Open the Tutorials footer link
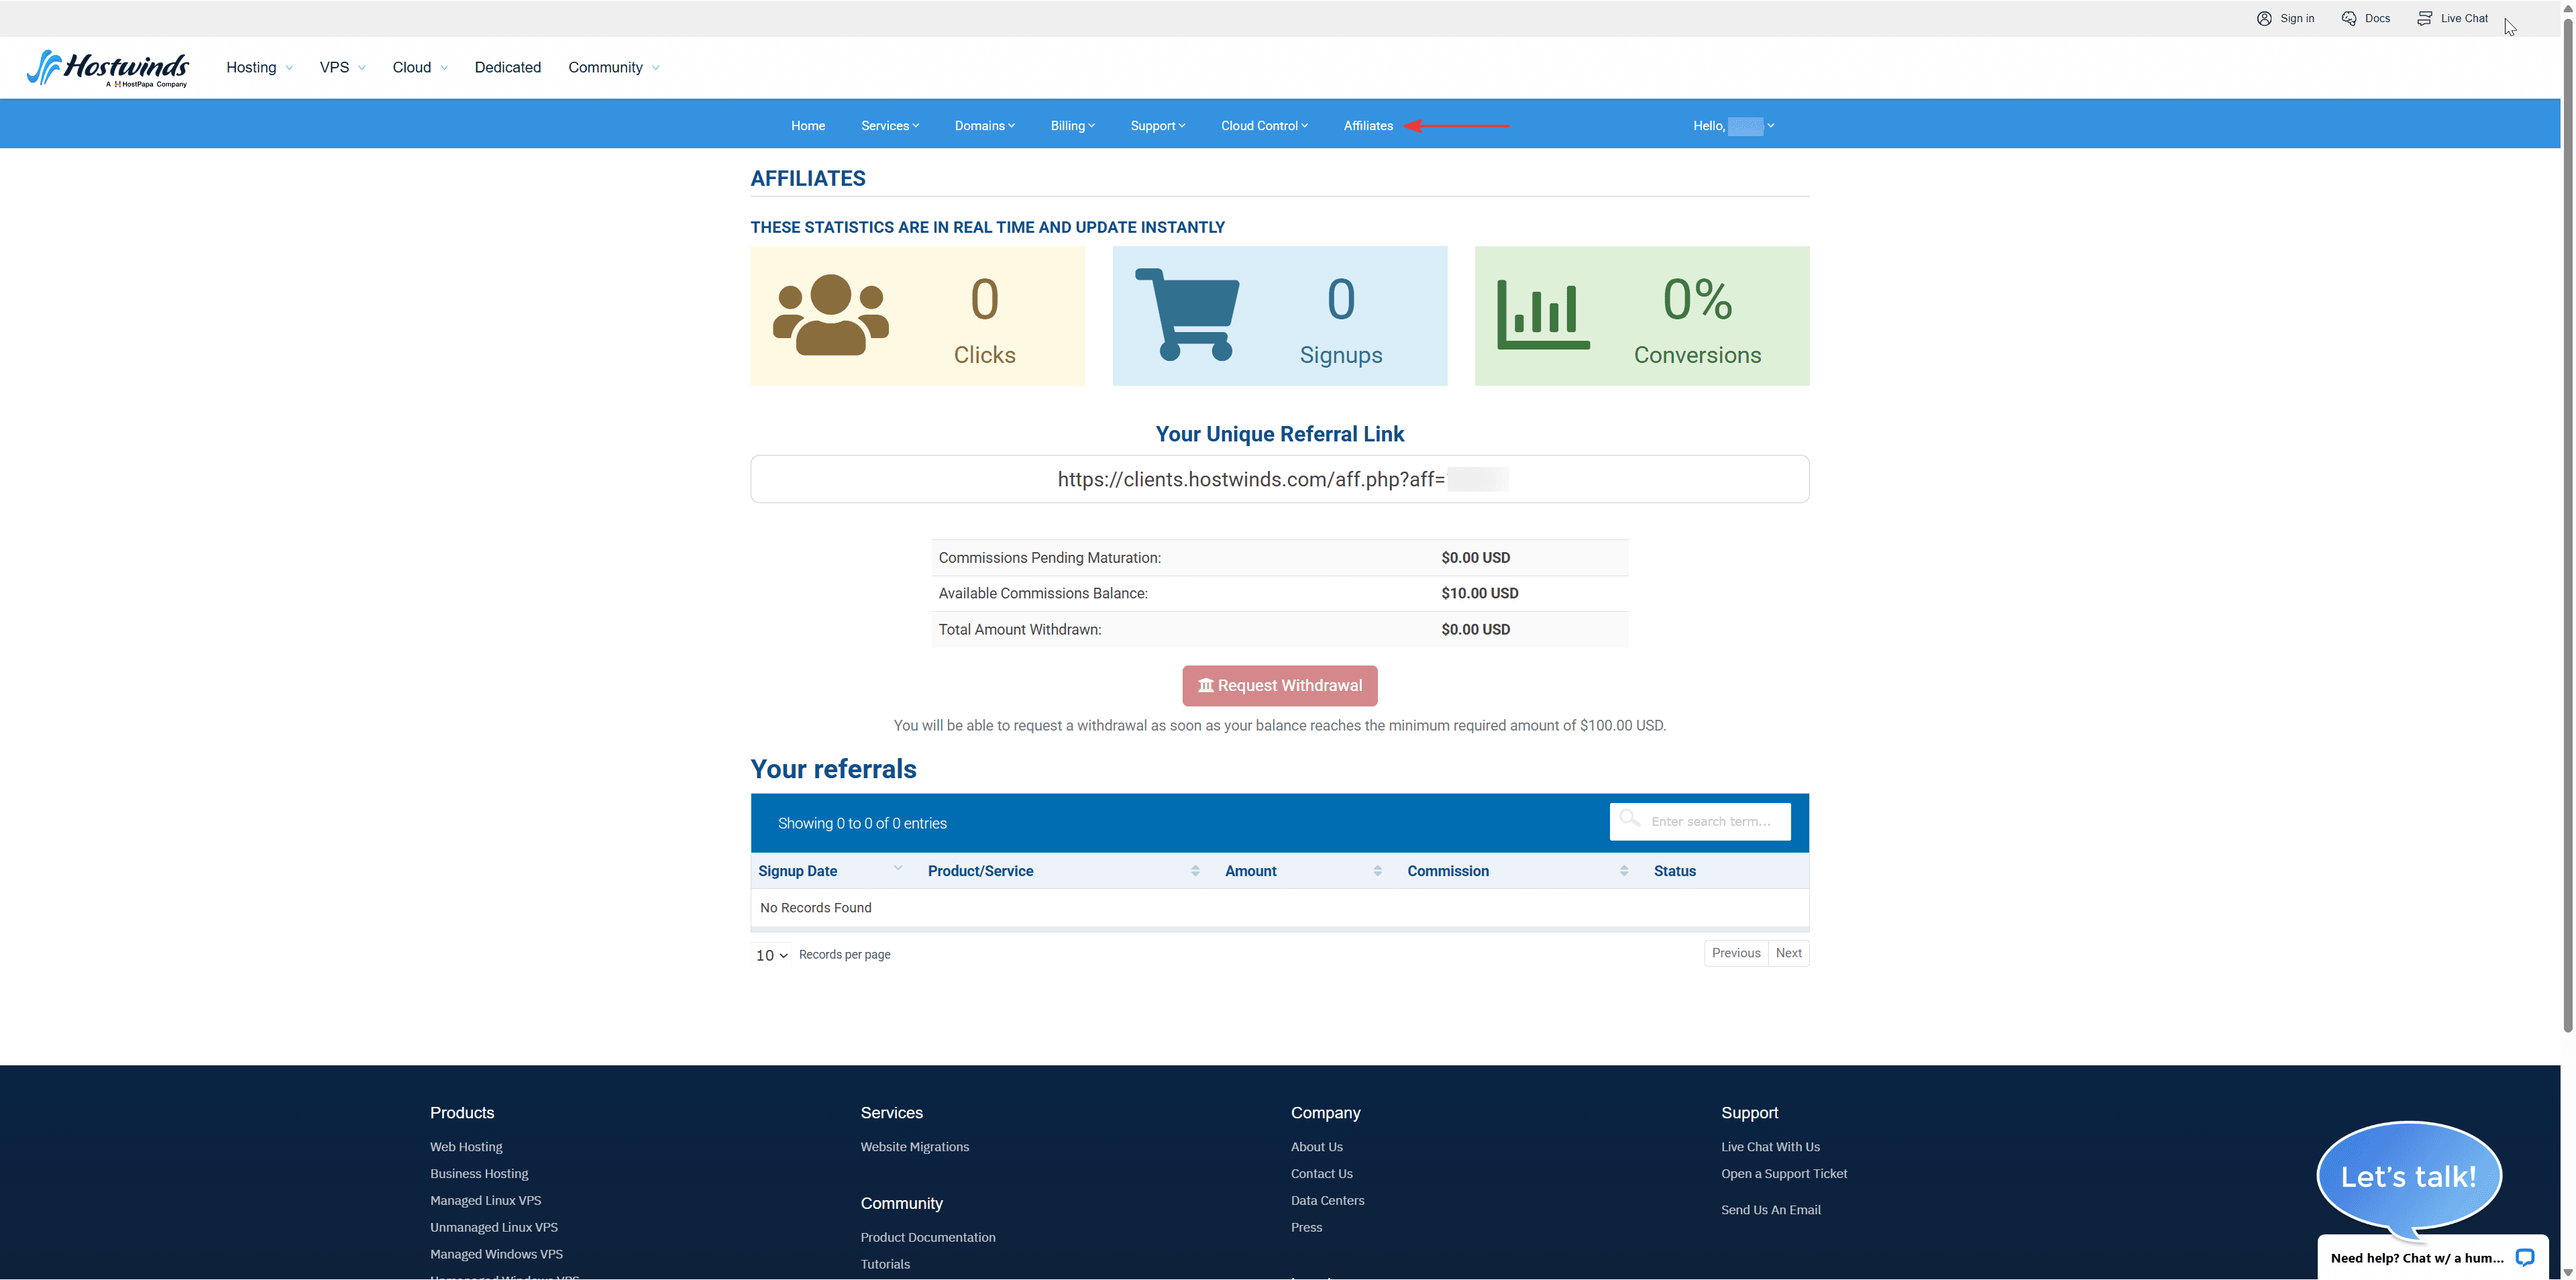The width and height of the screenshot is (2576, 1280). coord(886,1265)
